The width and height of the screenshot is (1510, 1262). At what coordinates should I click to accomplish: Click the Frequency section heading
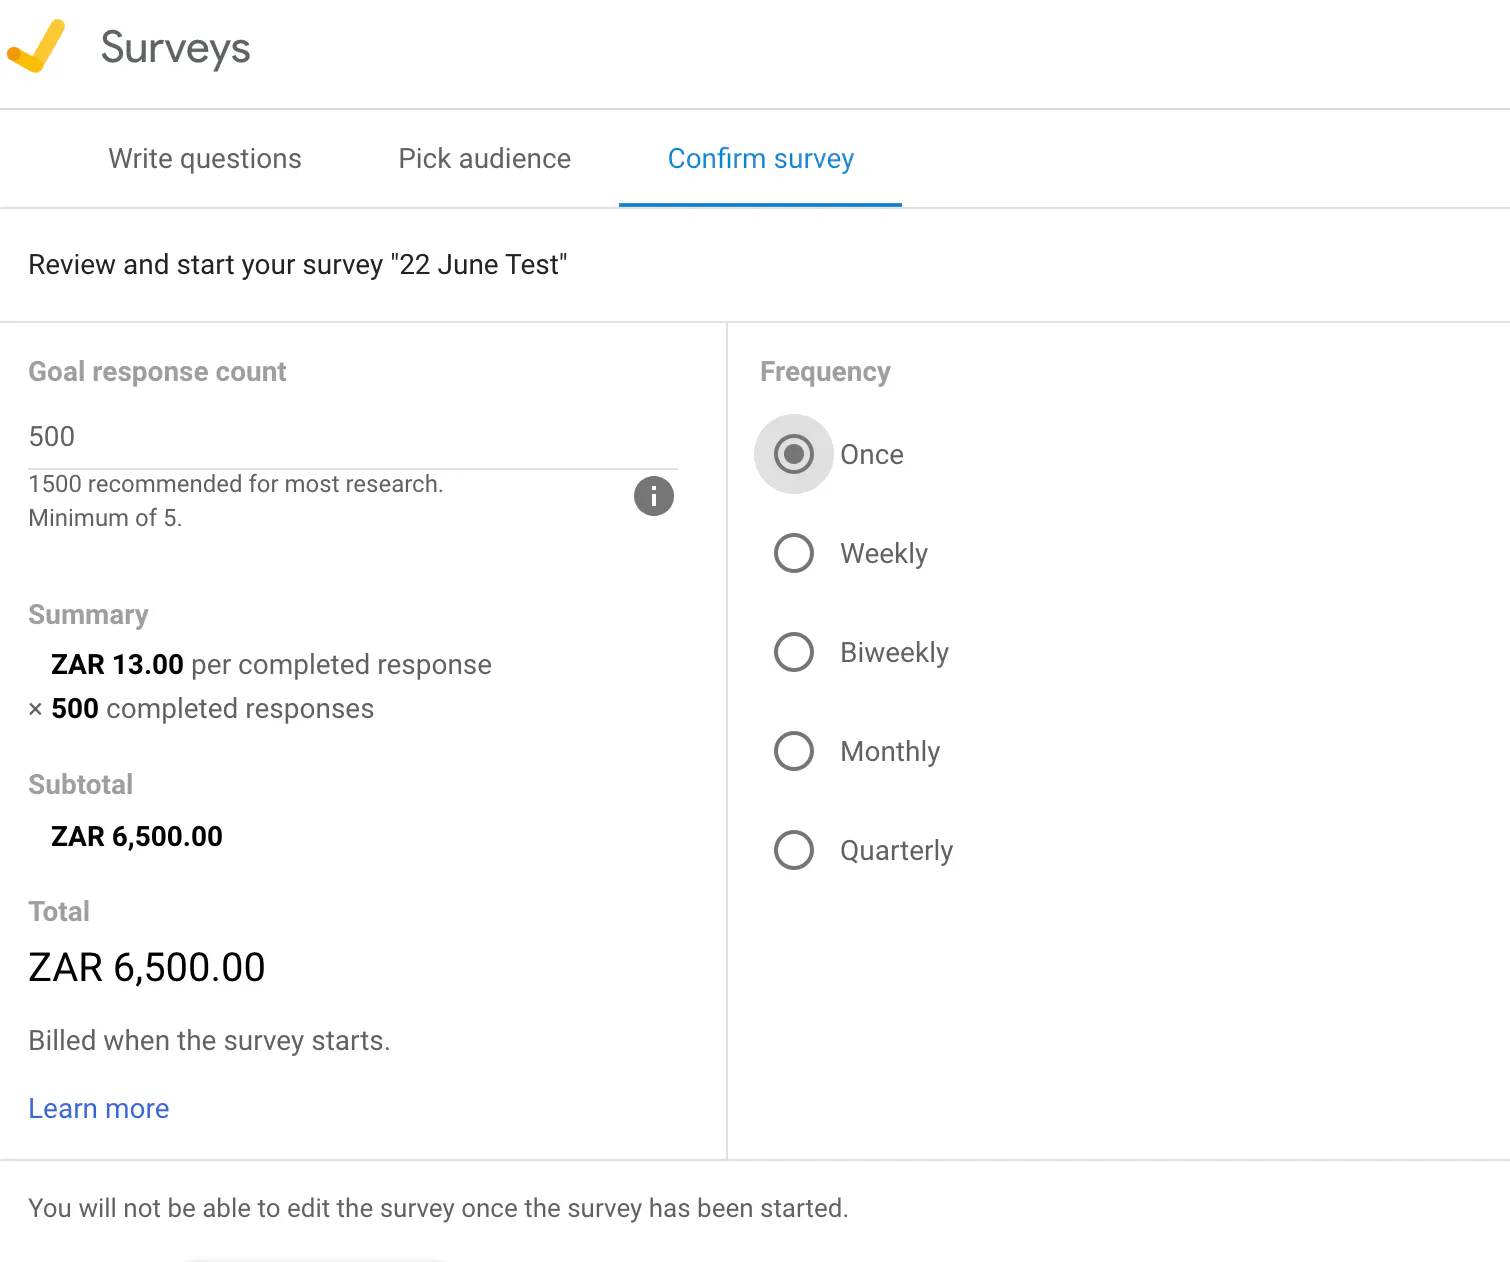[825, 372]
